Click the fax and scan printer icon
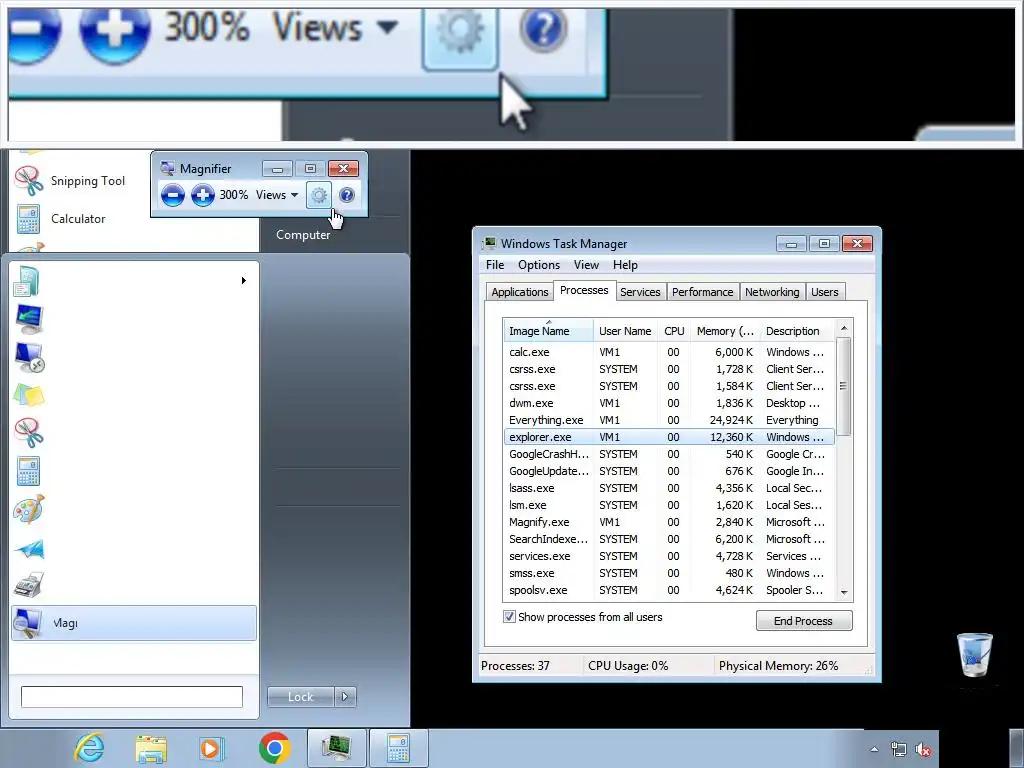Image resolution: width=1024 pixels, height=768 pixels. click(x=29, y=585)
